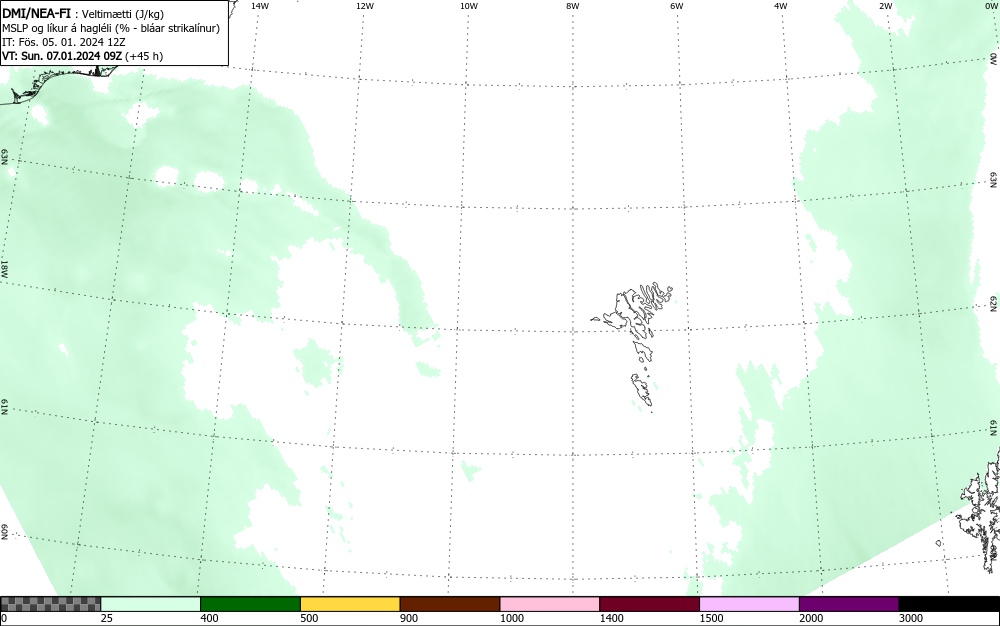Click the 14W longitude label
Screen dimensions: 1000x626
click(x=260, y=6)
